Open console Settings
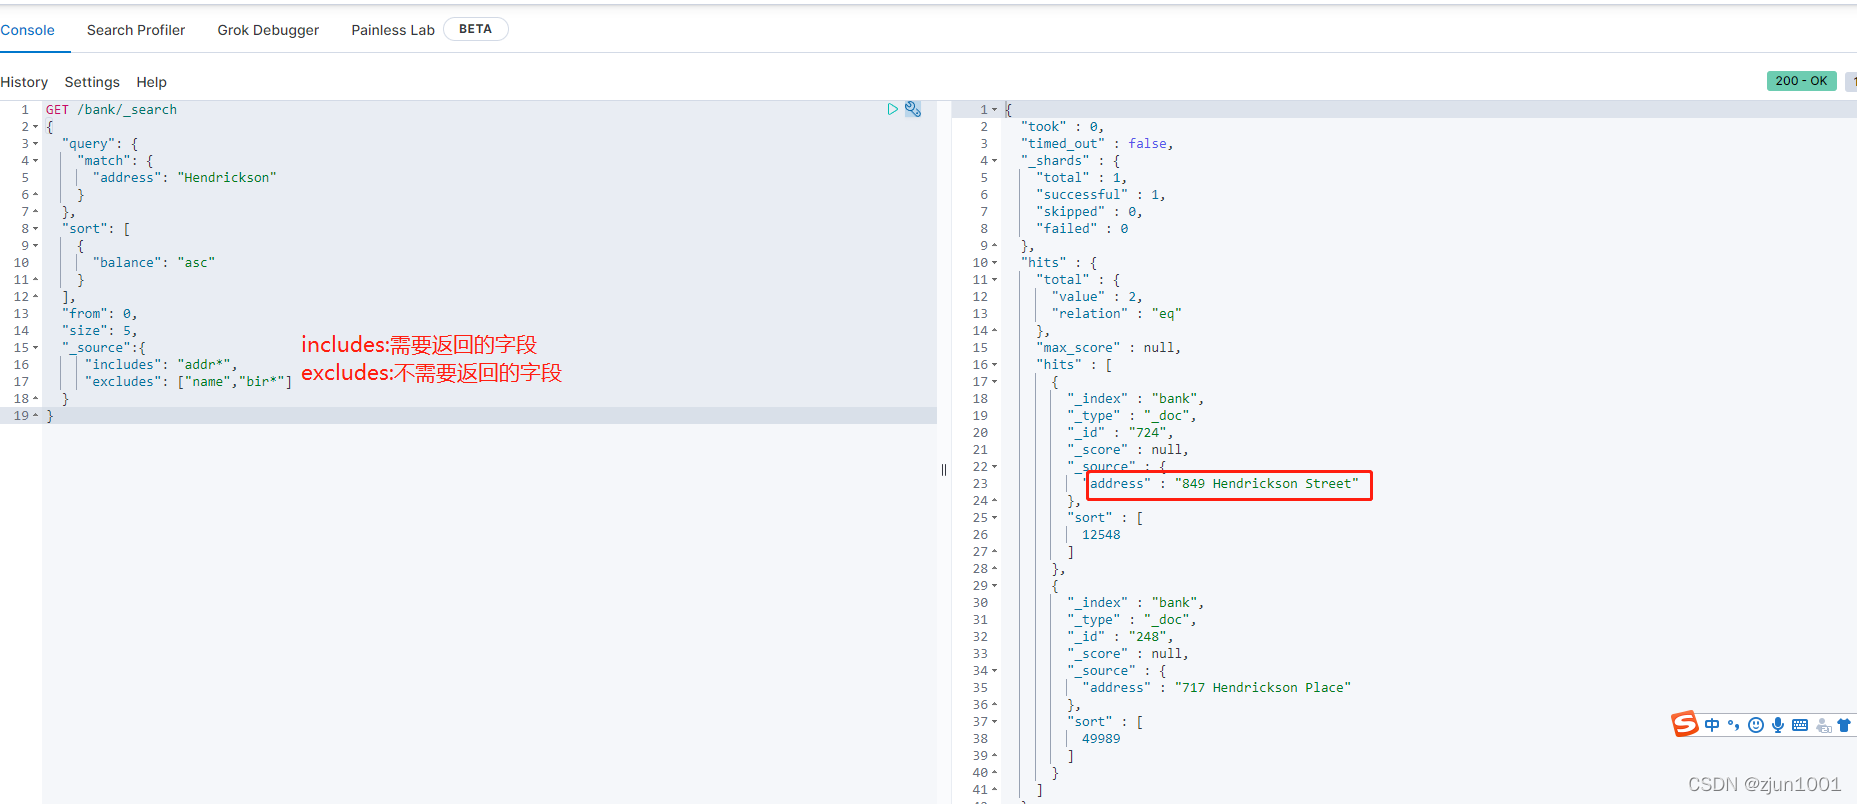Screen dimensions: 1857x804 tap(92, 82)
